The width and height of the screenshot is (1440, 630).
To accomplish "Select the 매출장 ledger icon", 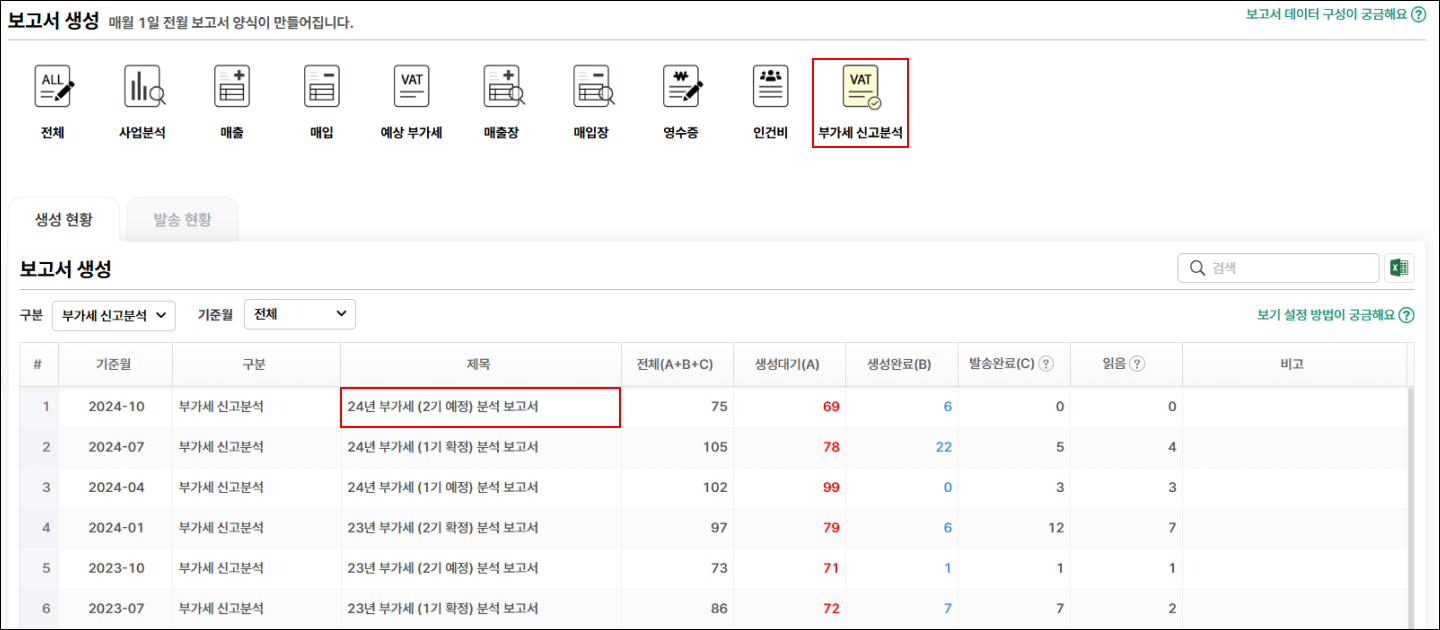I will tap(503, 88).
